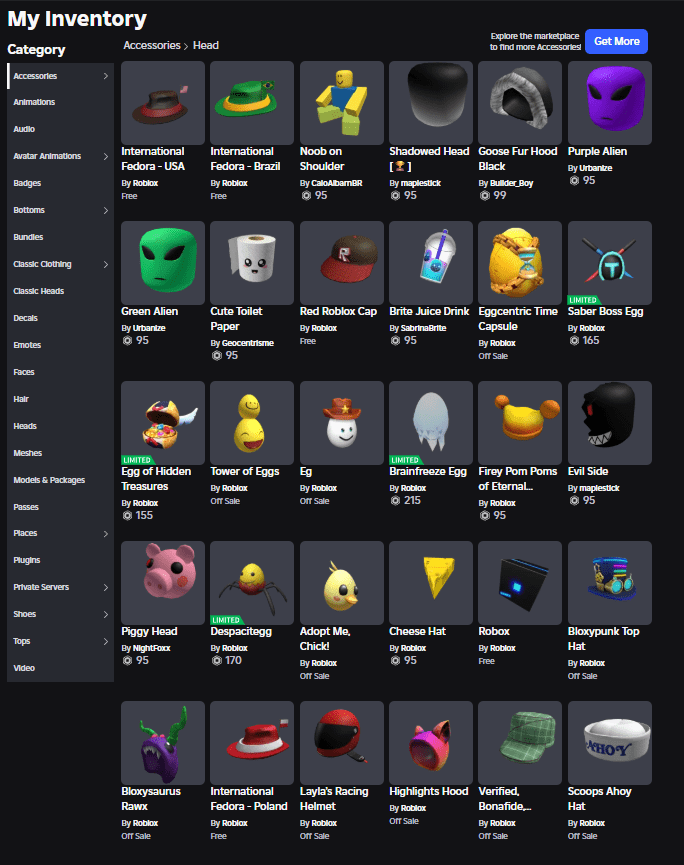Select the Robox item image

point(520,583)
